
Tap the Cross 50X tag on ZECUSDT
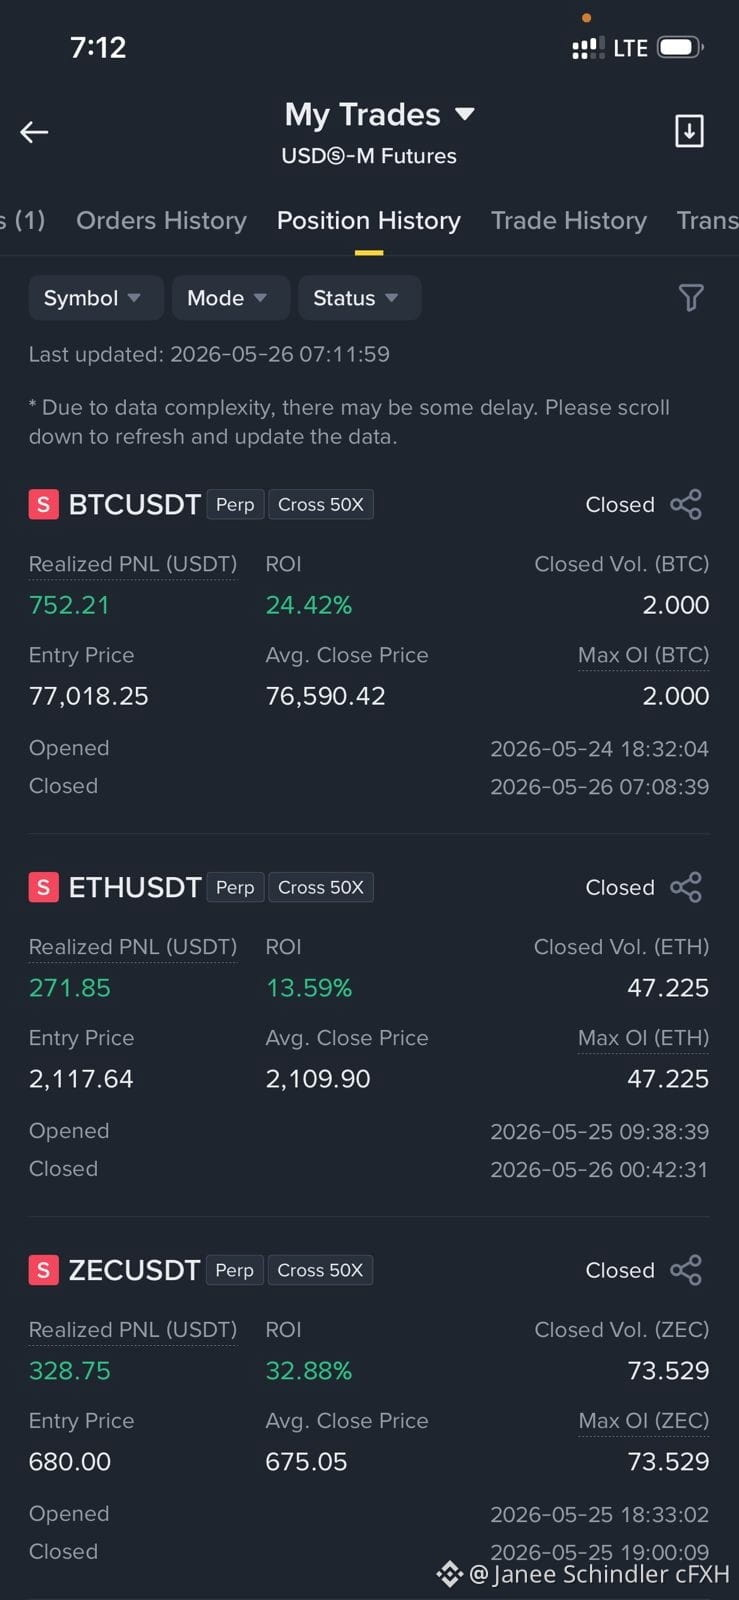(320, 1271)
